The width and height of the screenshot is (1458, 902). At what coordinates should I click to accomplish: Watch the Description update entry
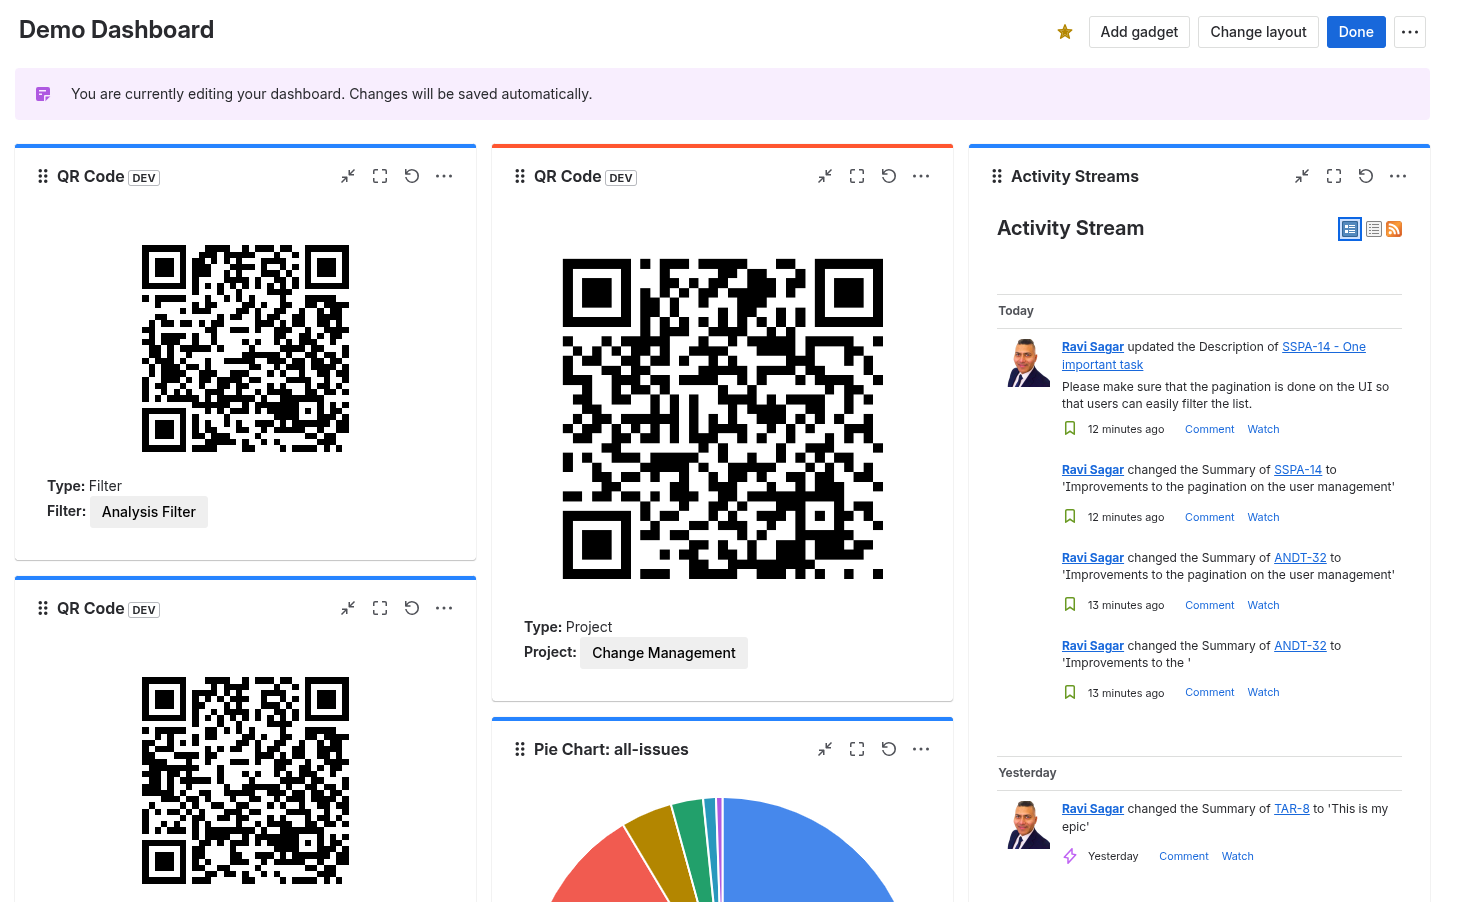[1264, 429]
